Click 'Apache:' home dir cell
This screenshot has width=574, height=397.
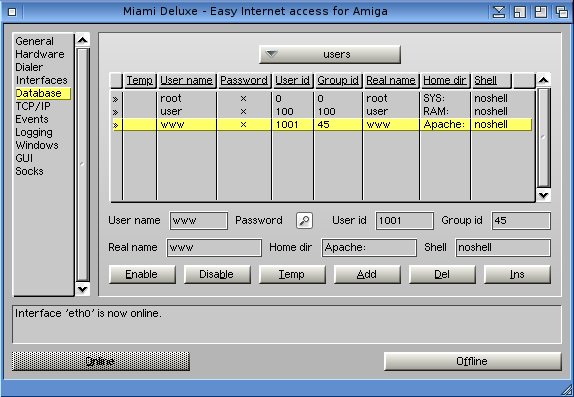pyautogui.click(x=444, y=125)
